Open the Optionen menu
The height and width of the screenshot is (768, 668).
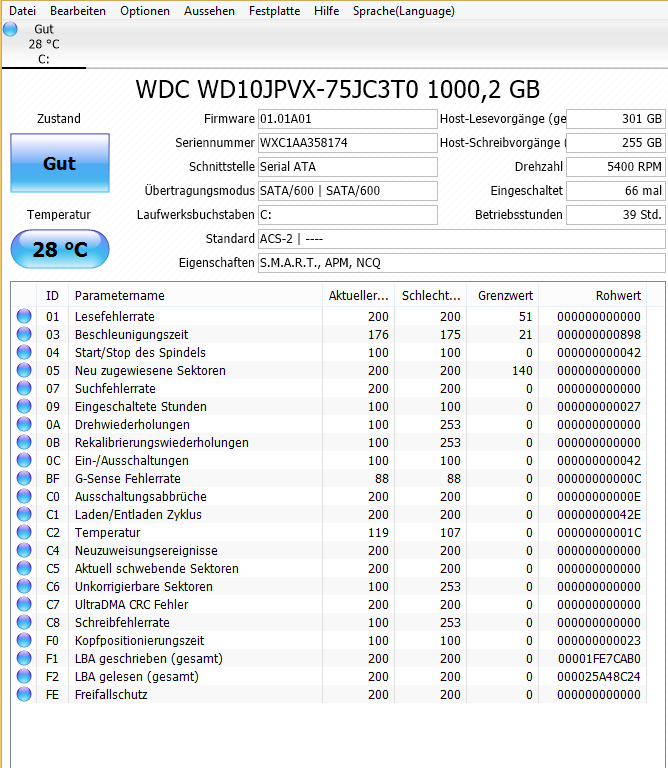(x=145, y=11)
